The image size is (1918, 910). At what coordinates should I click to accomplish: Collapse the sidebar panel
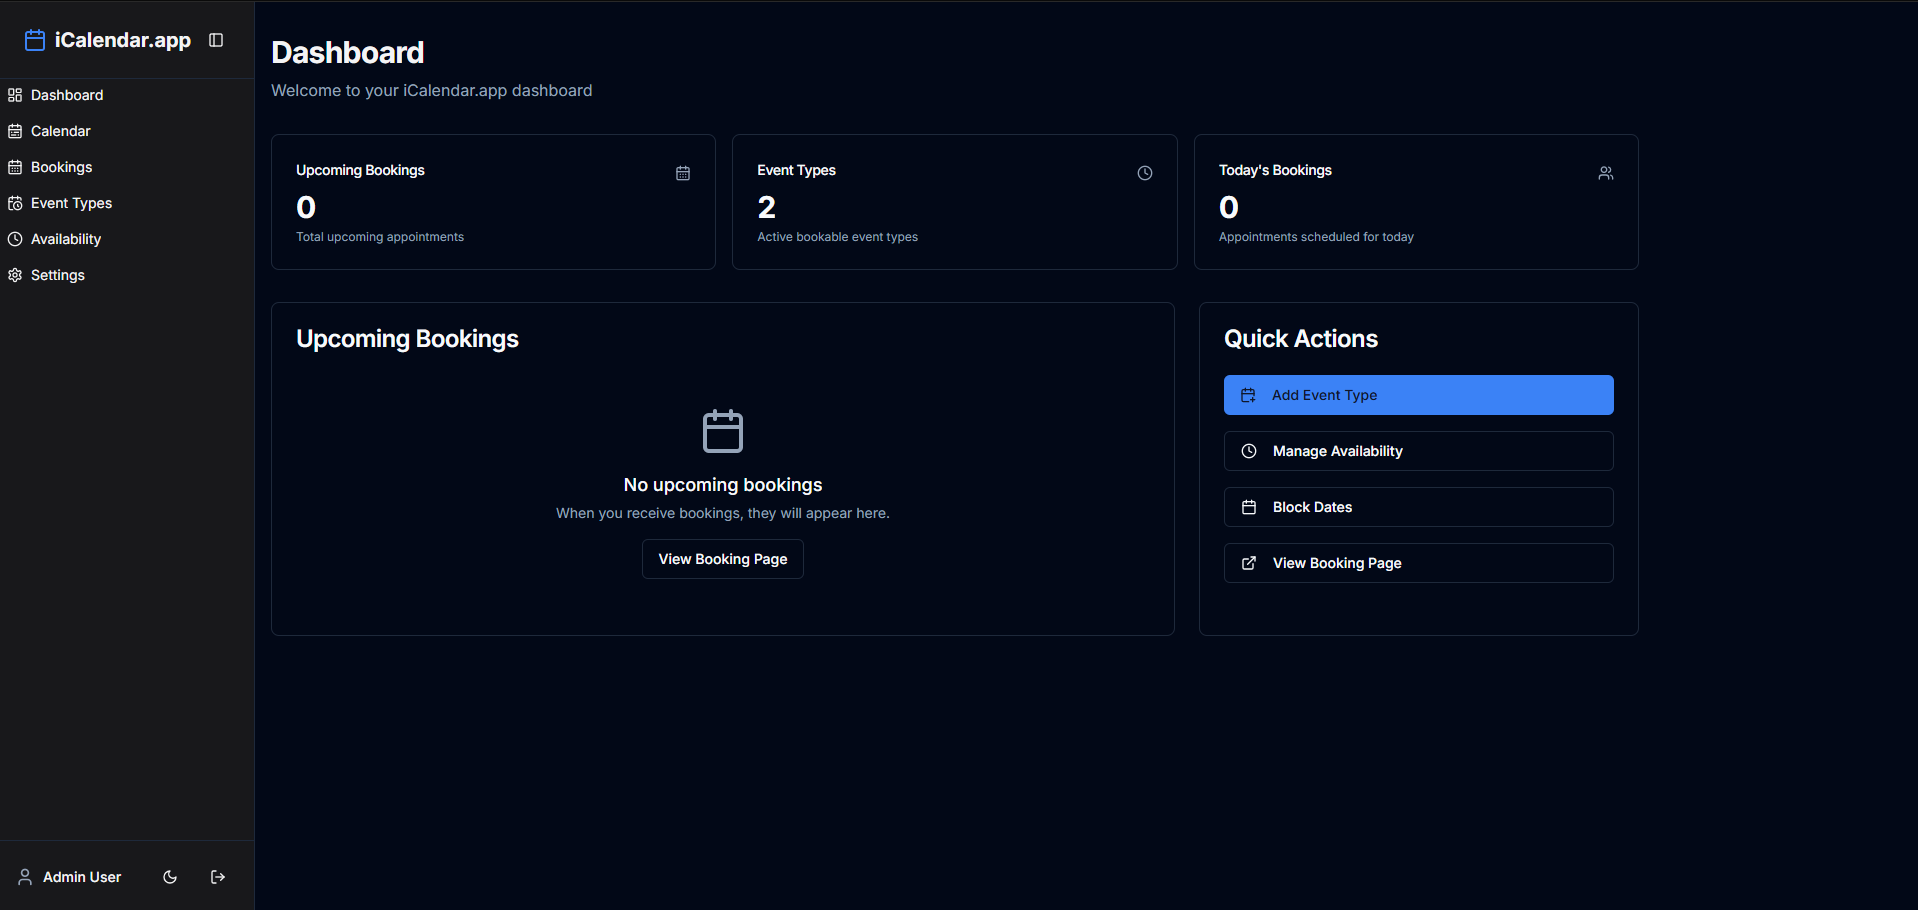tap(216, 40)
